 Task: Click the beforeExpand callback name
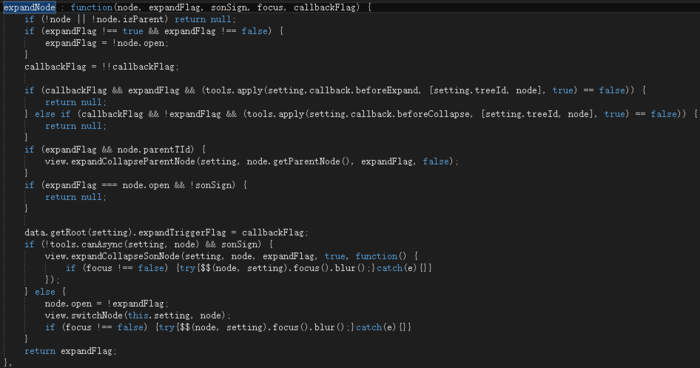(x=388, y=91)
